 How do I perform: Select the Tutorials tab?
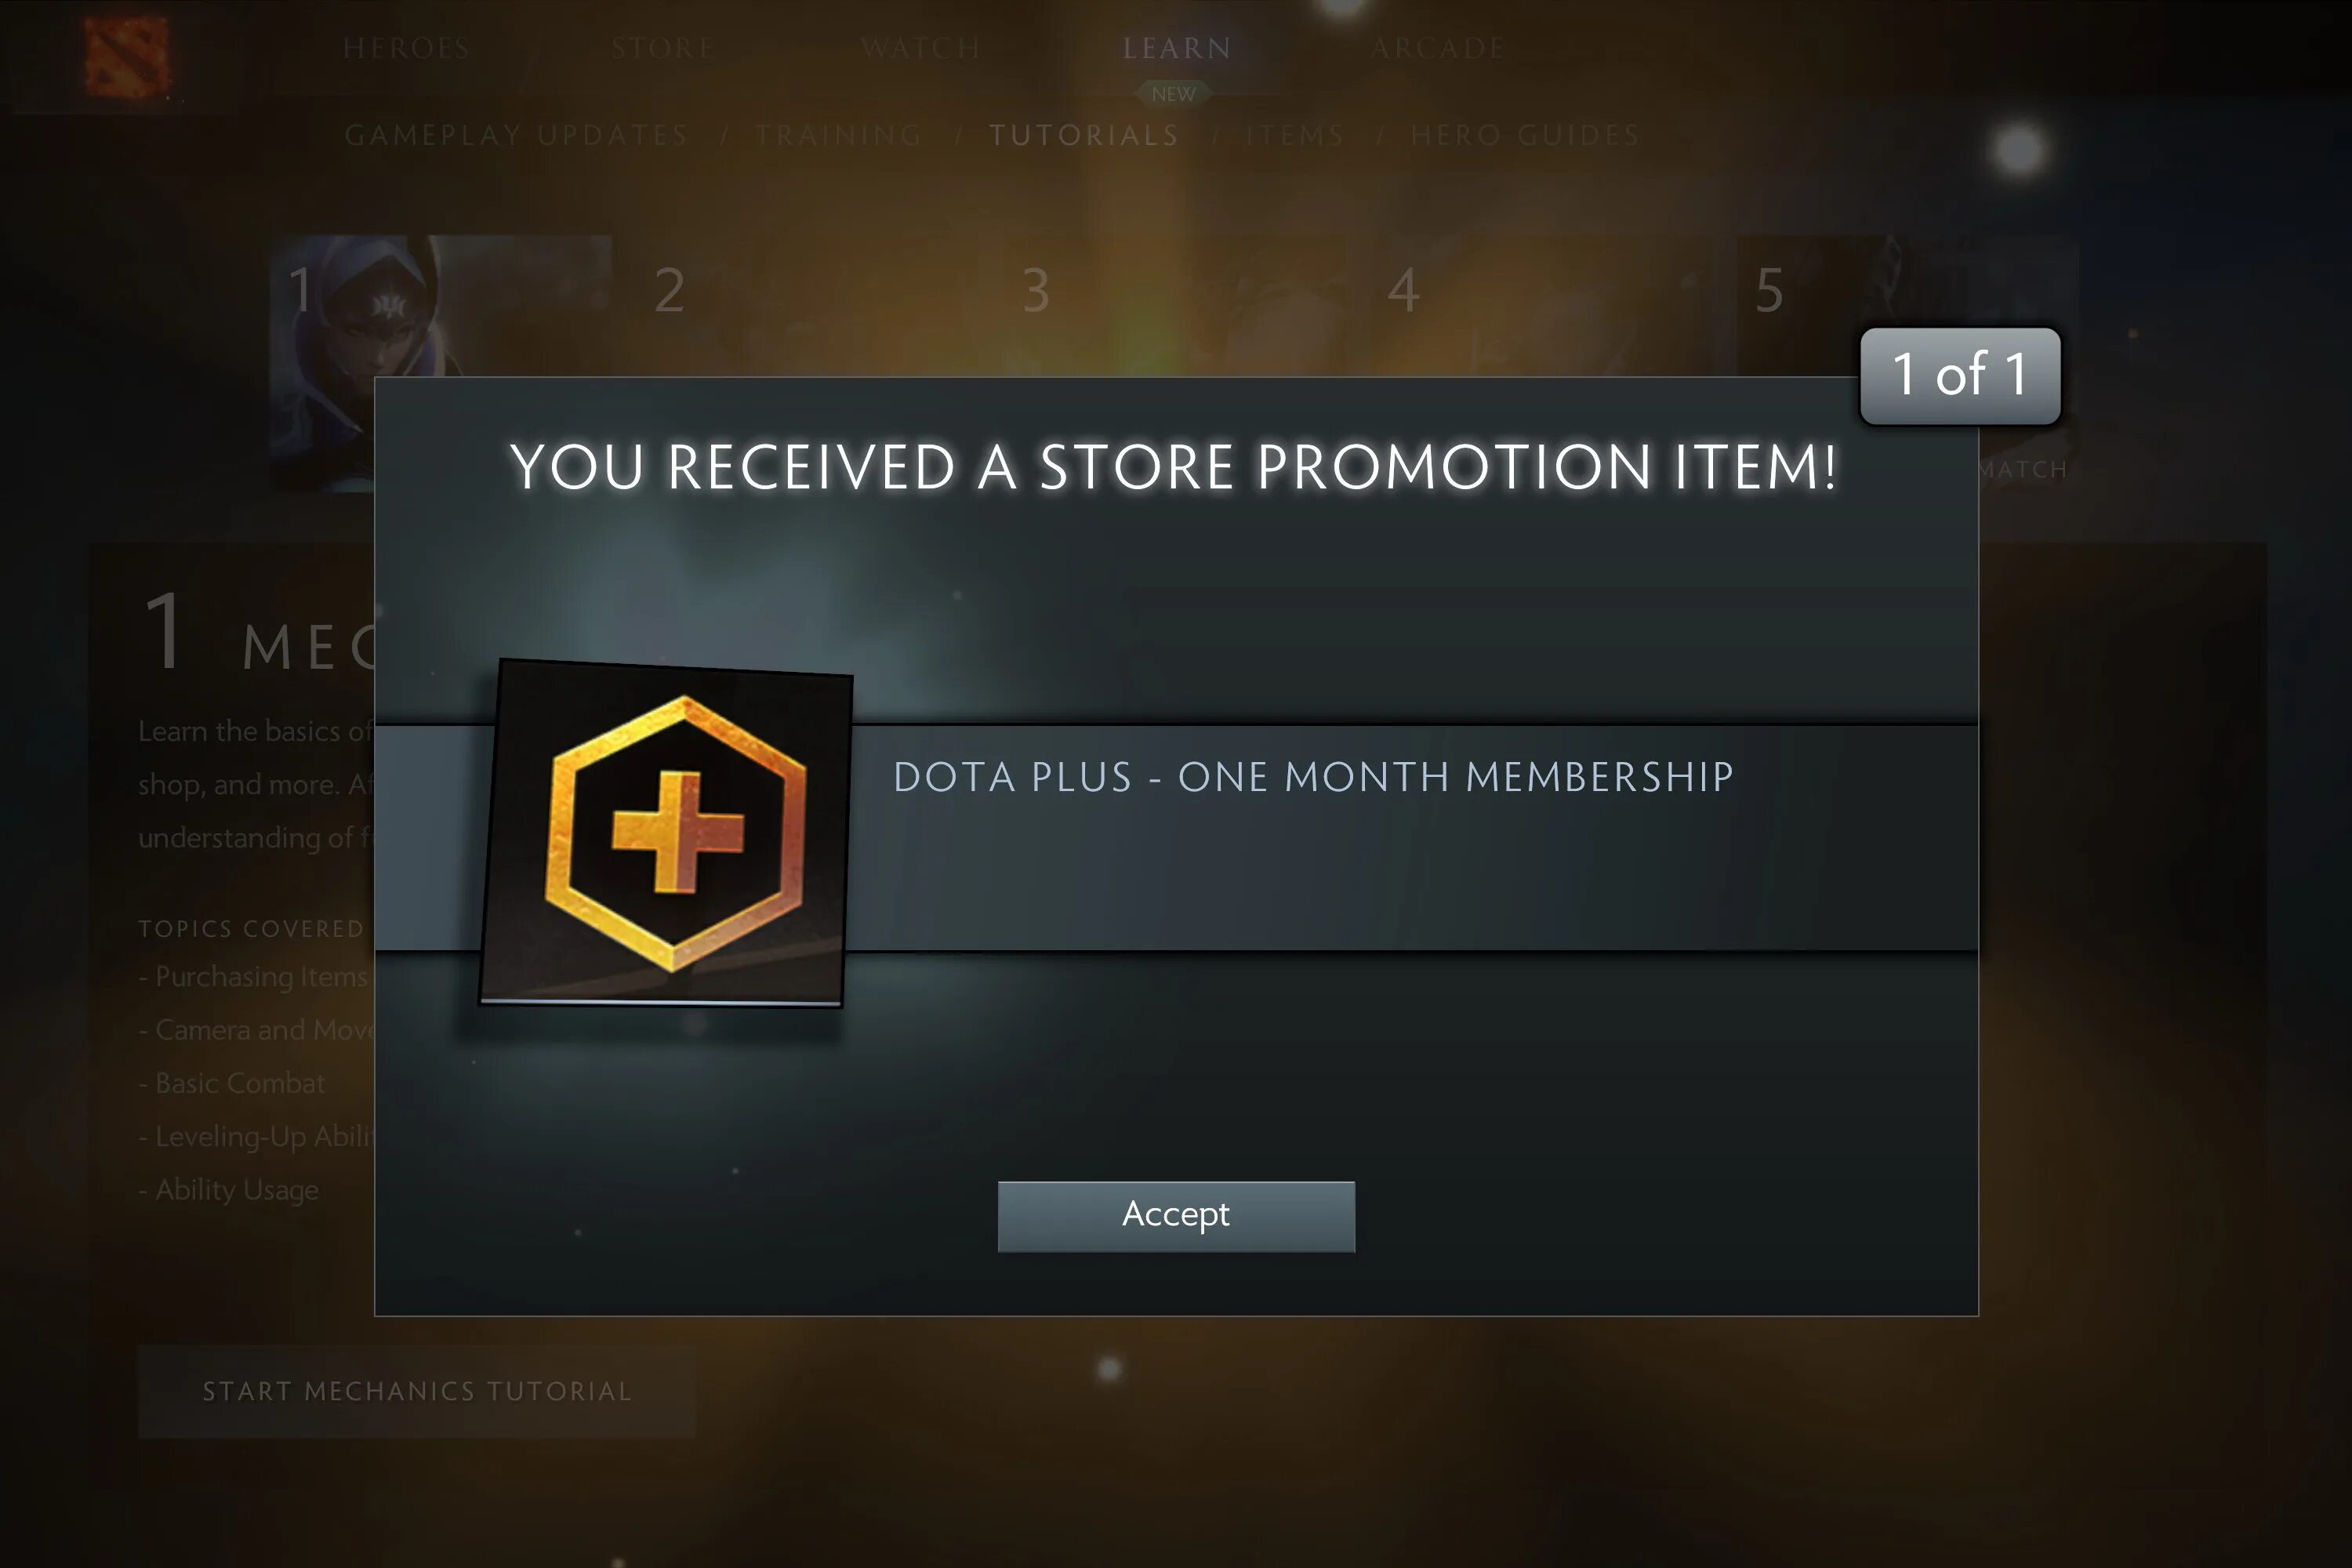point(1084,135)
